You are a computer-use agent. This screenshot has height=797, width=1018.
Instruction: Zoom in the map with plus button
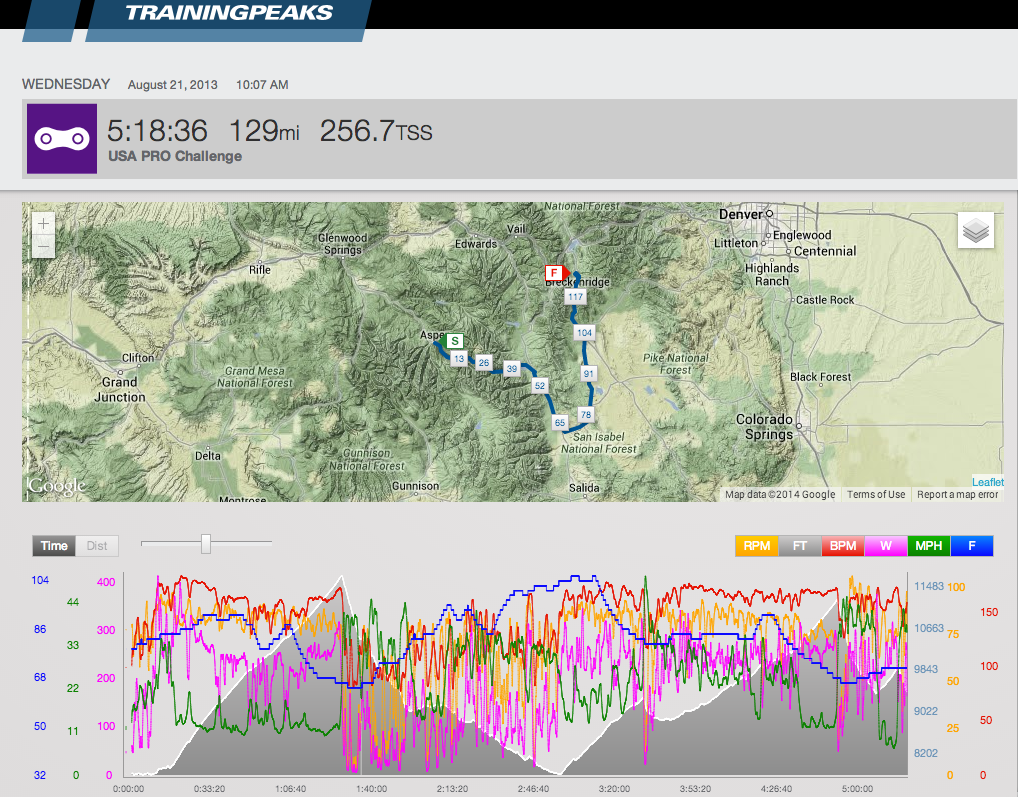click(43, 224)
